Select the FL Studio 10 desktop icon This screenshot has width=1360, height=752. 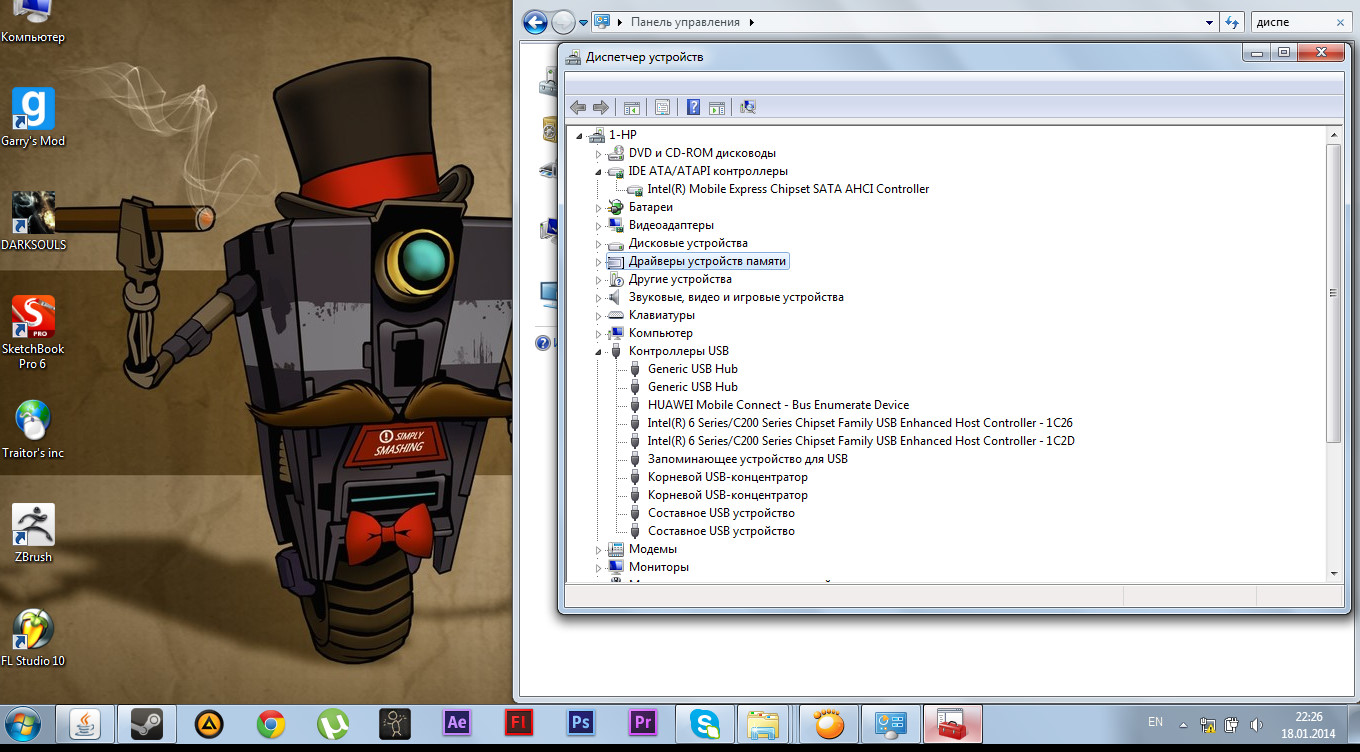point(33,637)
